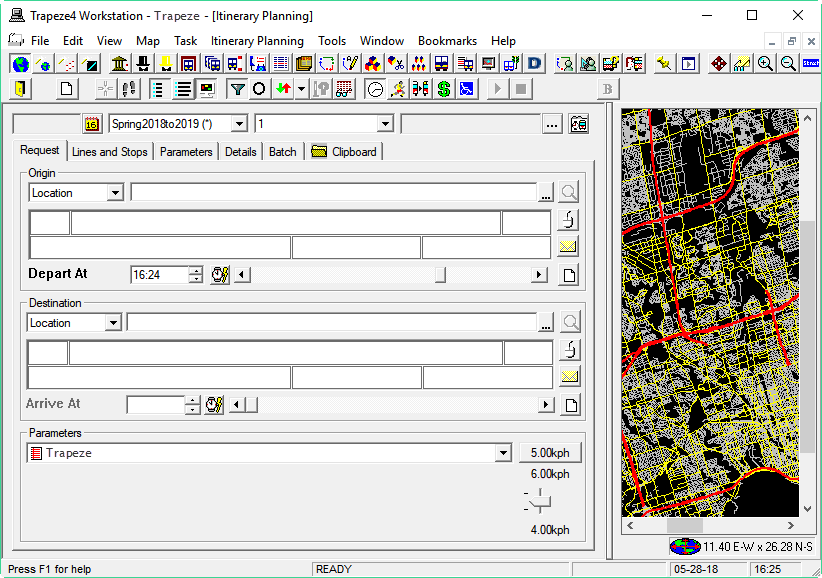Click the clock icon in the lower toolbar
Screen dimensions: 822x578
[x=375, y=88]
